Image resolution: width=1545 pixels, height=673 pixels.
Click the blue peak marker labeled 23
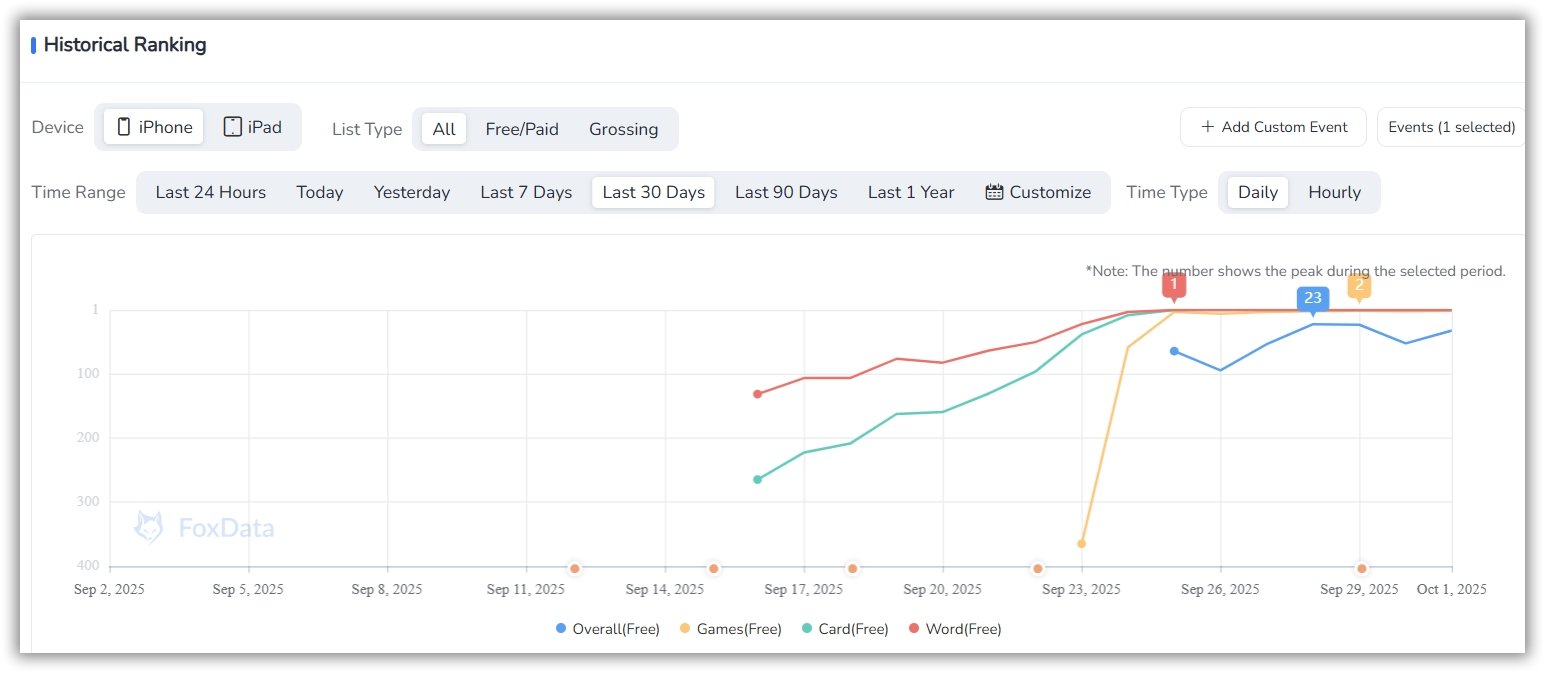click(1312, 298)
